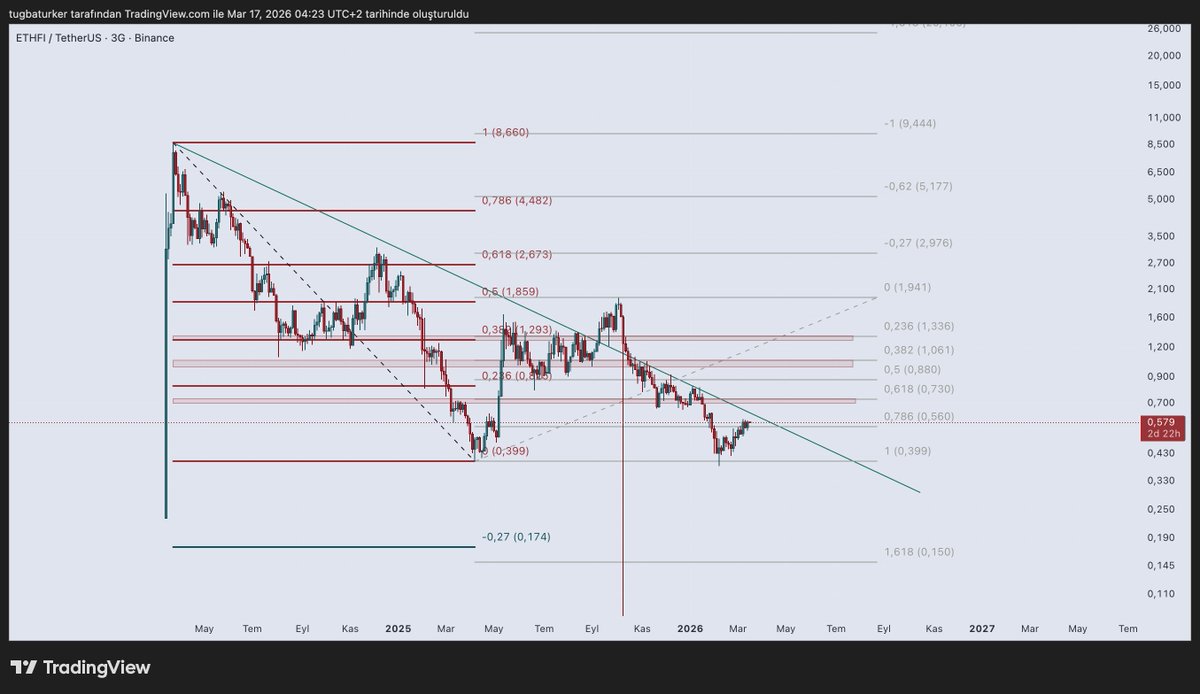Click 2025 on the time axis

point(398,629)
